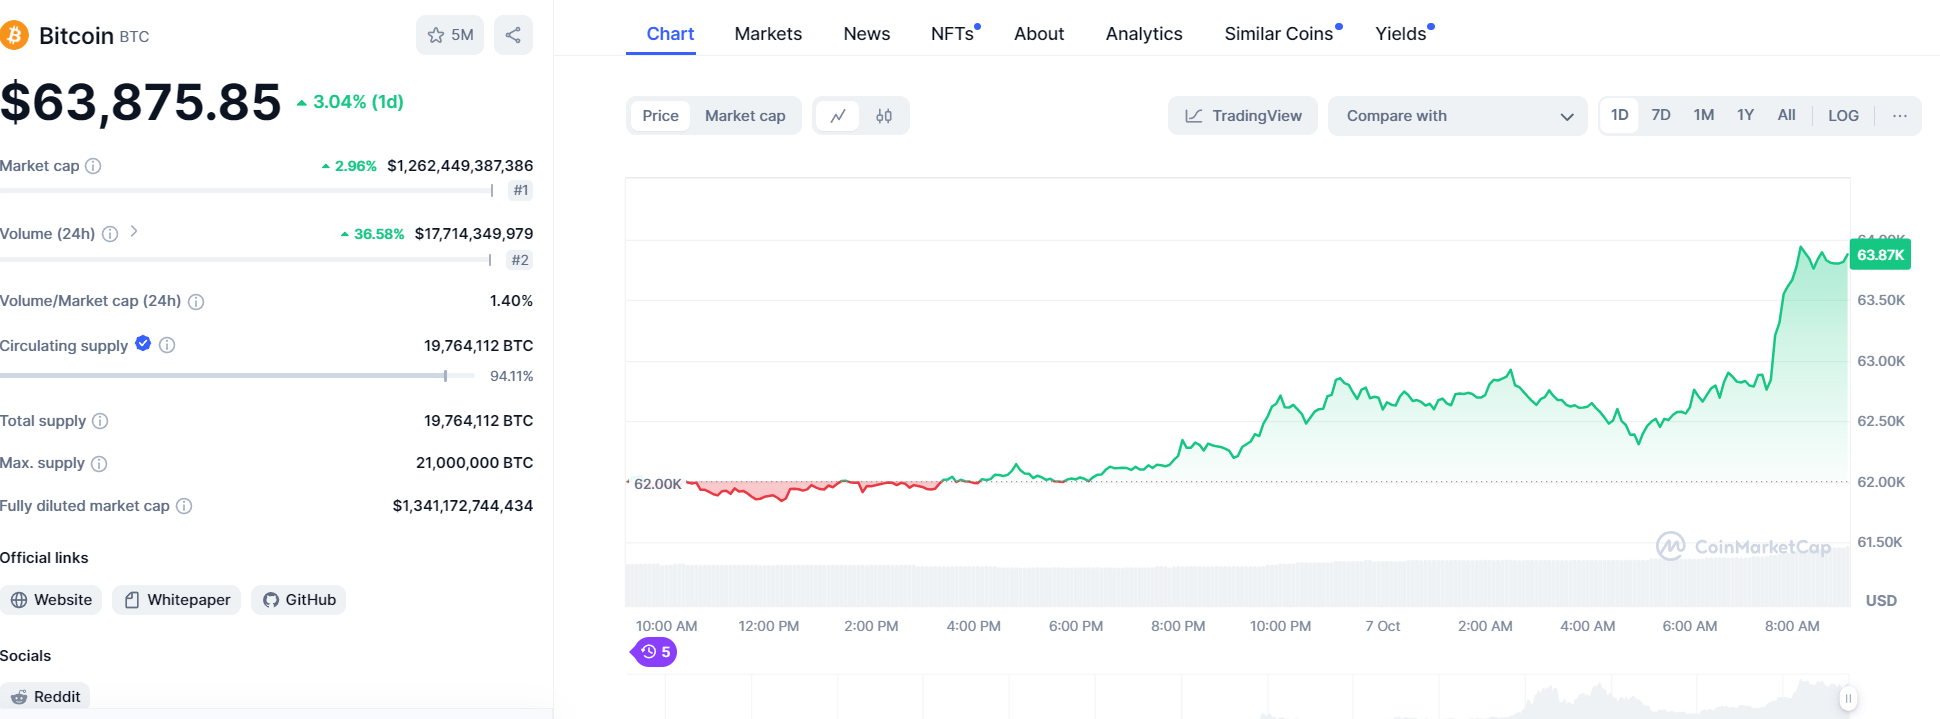Go to Similar Coins tab
Viewport: 1940px width, 719px height.
[1281, 34]
